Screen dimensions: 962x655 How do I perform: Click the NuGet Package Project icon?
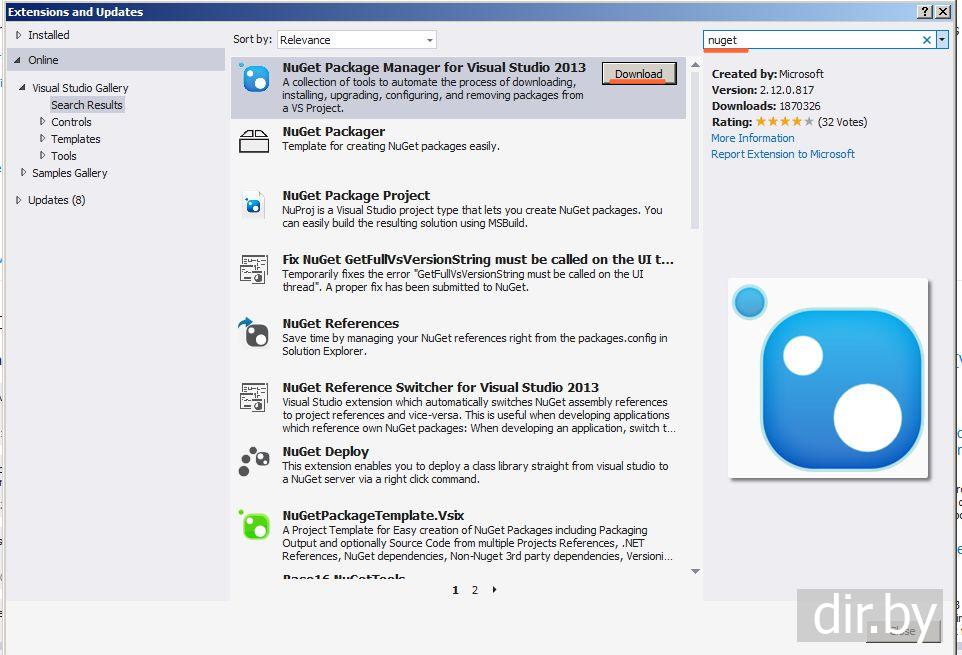pyautogui.click(x=254, y=206)
